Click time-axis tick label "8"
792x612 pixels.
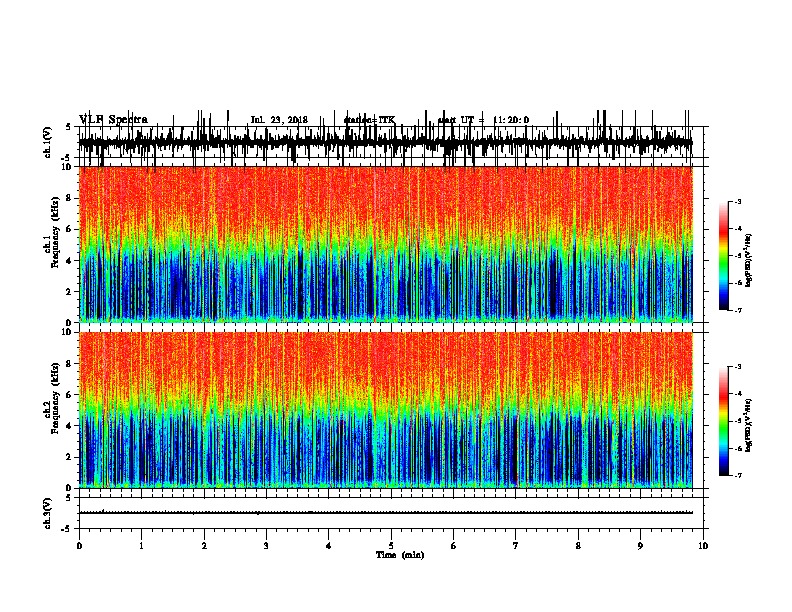tap(578, 546)
